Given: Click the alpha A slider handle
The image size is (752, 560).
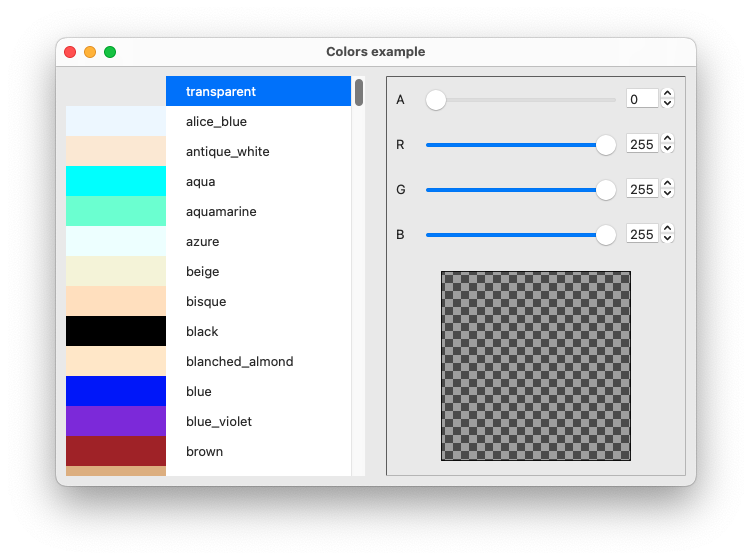Looking at the screenshot, I should coord(436,100).
